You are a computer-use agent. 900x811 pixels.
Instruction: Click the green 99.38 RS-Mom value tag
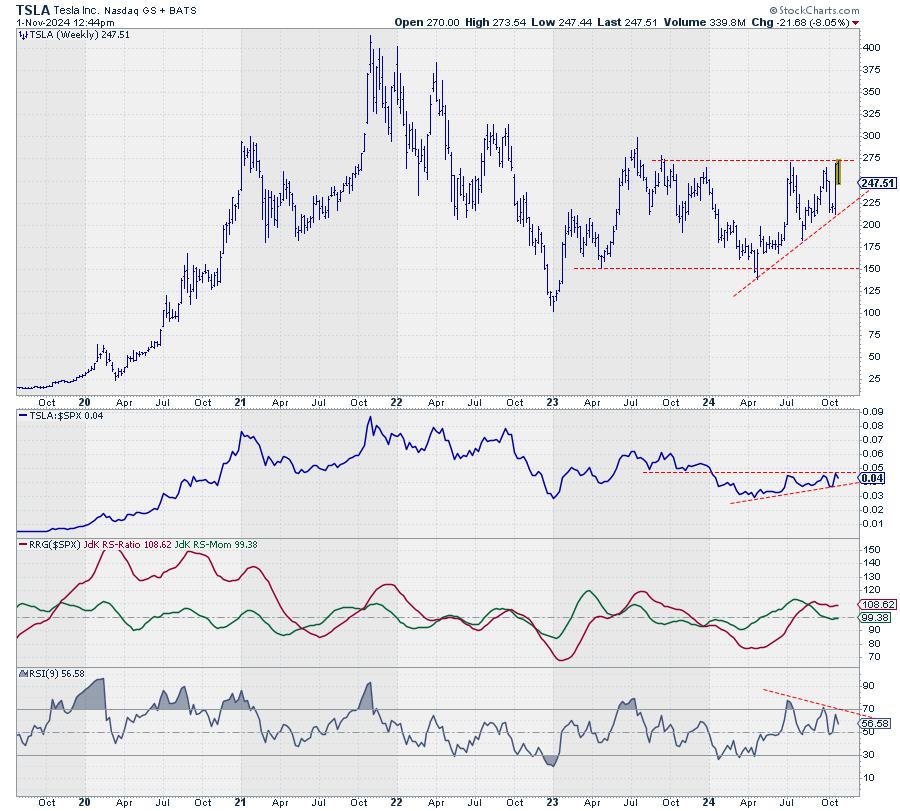pos(877,618)
